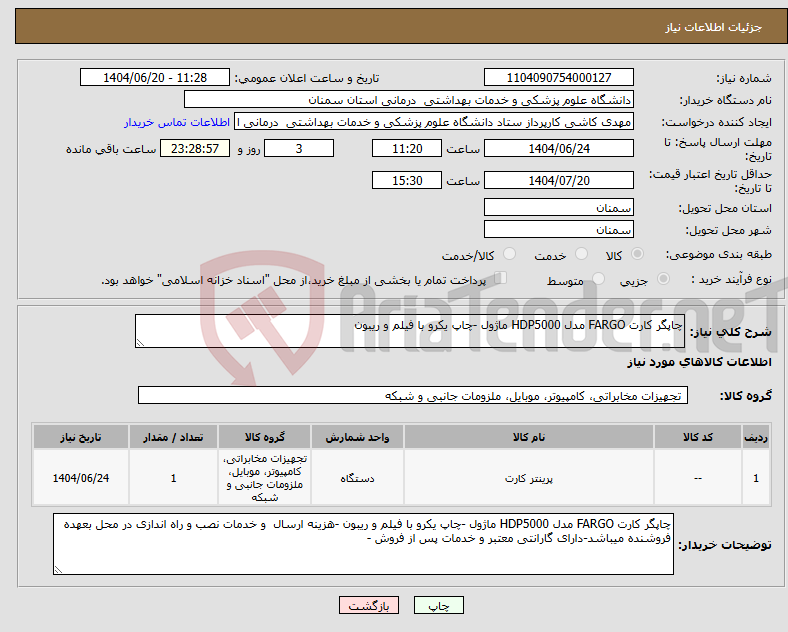This screenshot has width=788, height=632.
Task: Click response deadline date 1404/06/24 field
Action: pos(559,148)
